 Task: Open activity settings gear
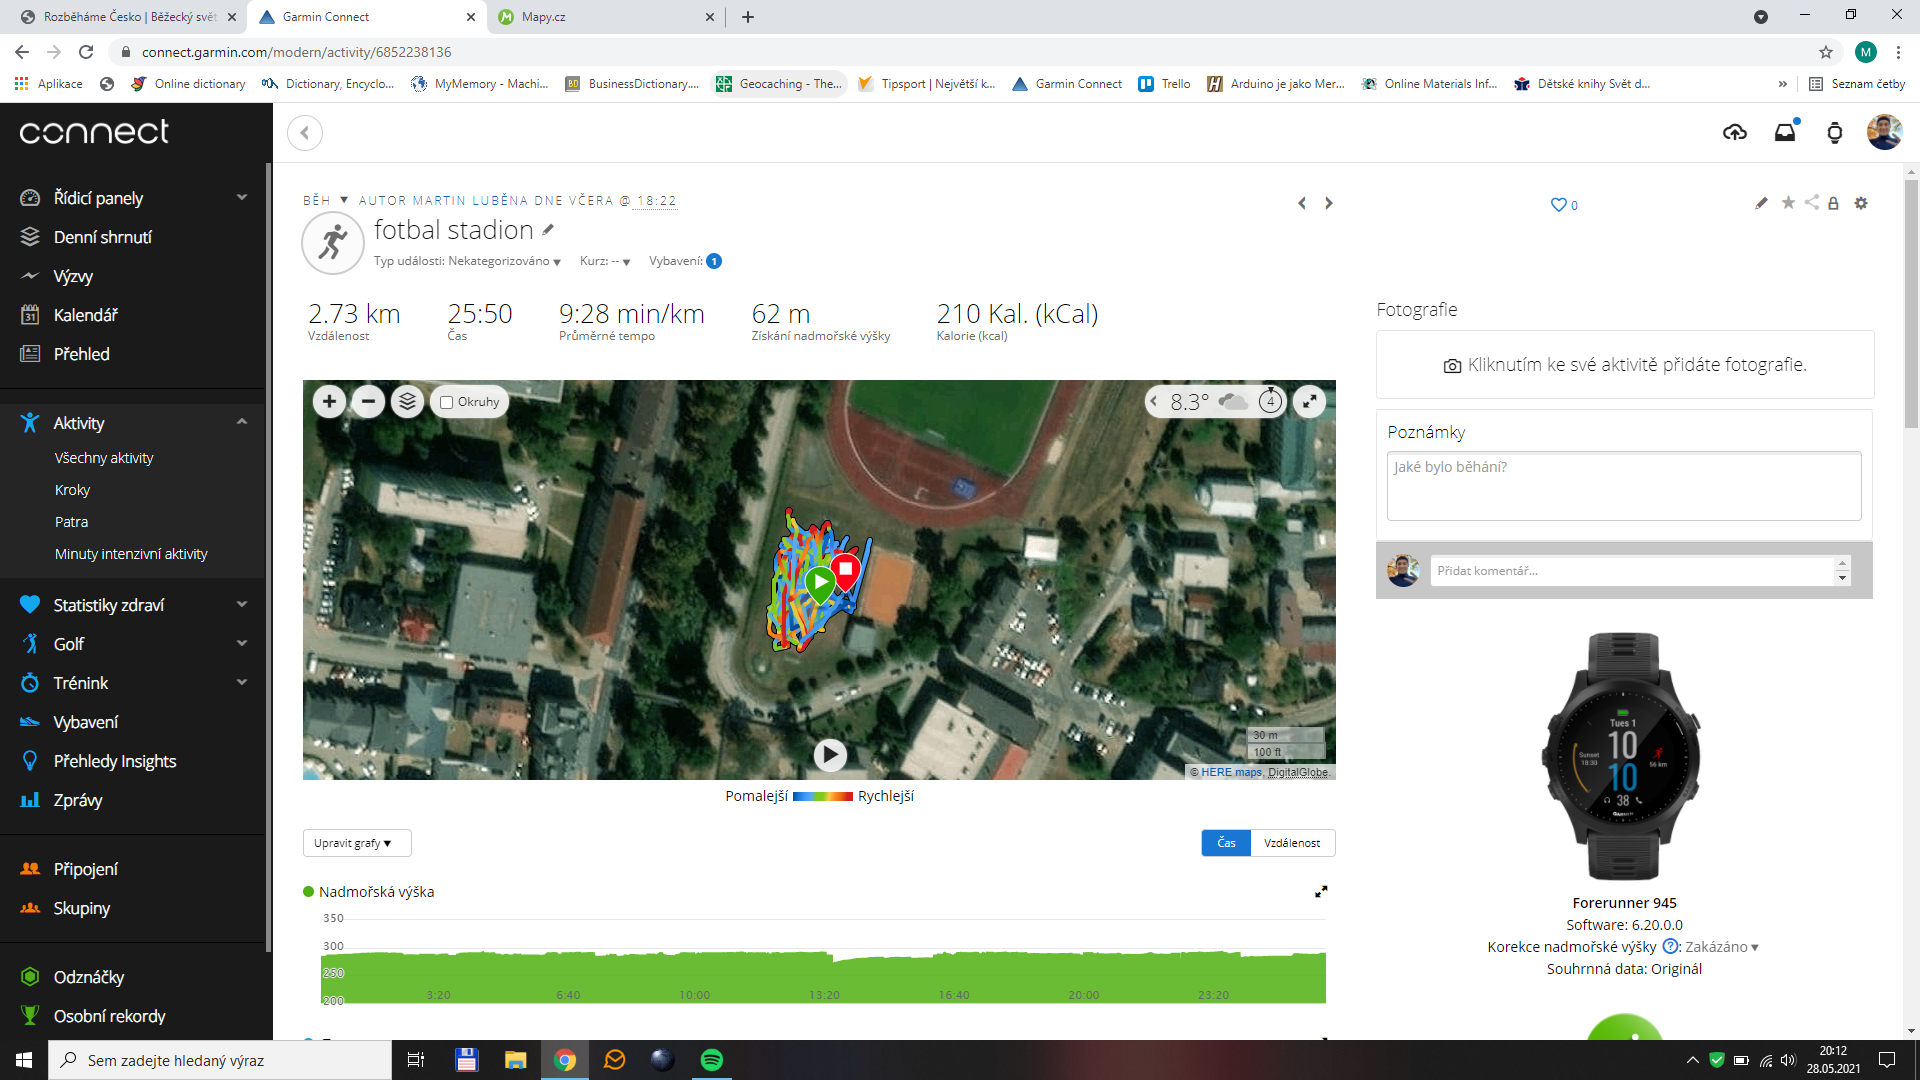1861,203
